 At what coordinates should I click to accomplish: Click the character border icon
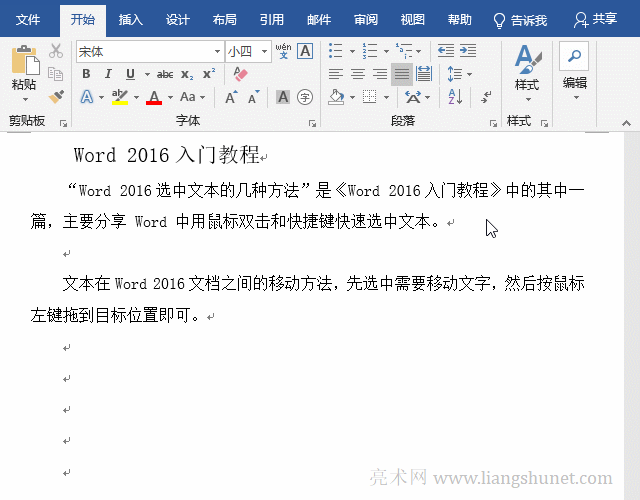pyautogui.click(x=305, y=51)
